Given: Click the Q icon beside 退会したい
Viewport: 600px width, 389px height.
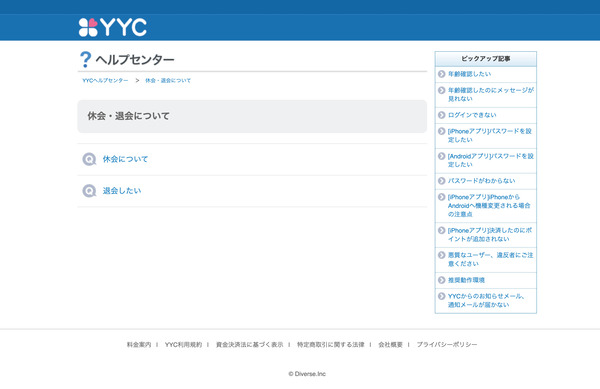Looking at the screenshot, I should coord(89,190).
